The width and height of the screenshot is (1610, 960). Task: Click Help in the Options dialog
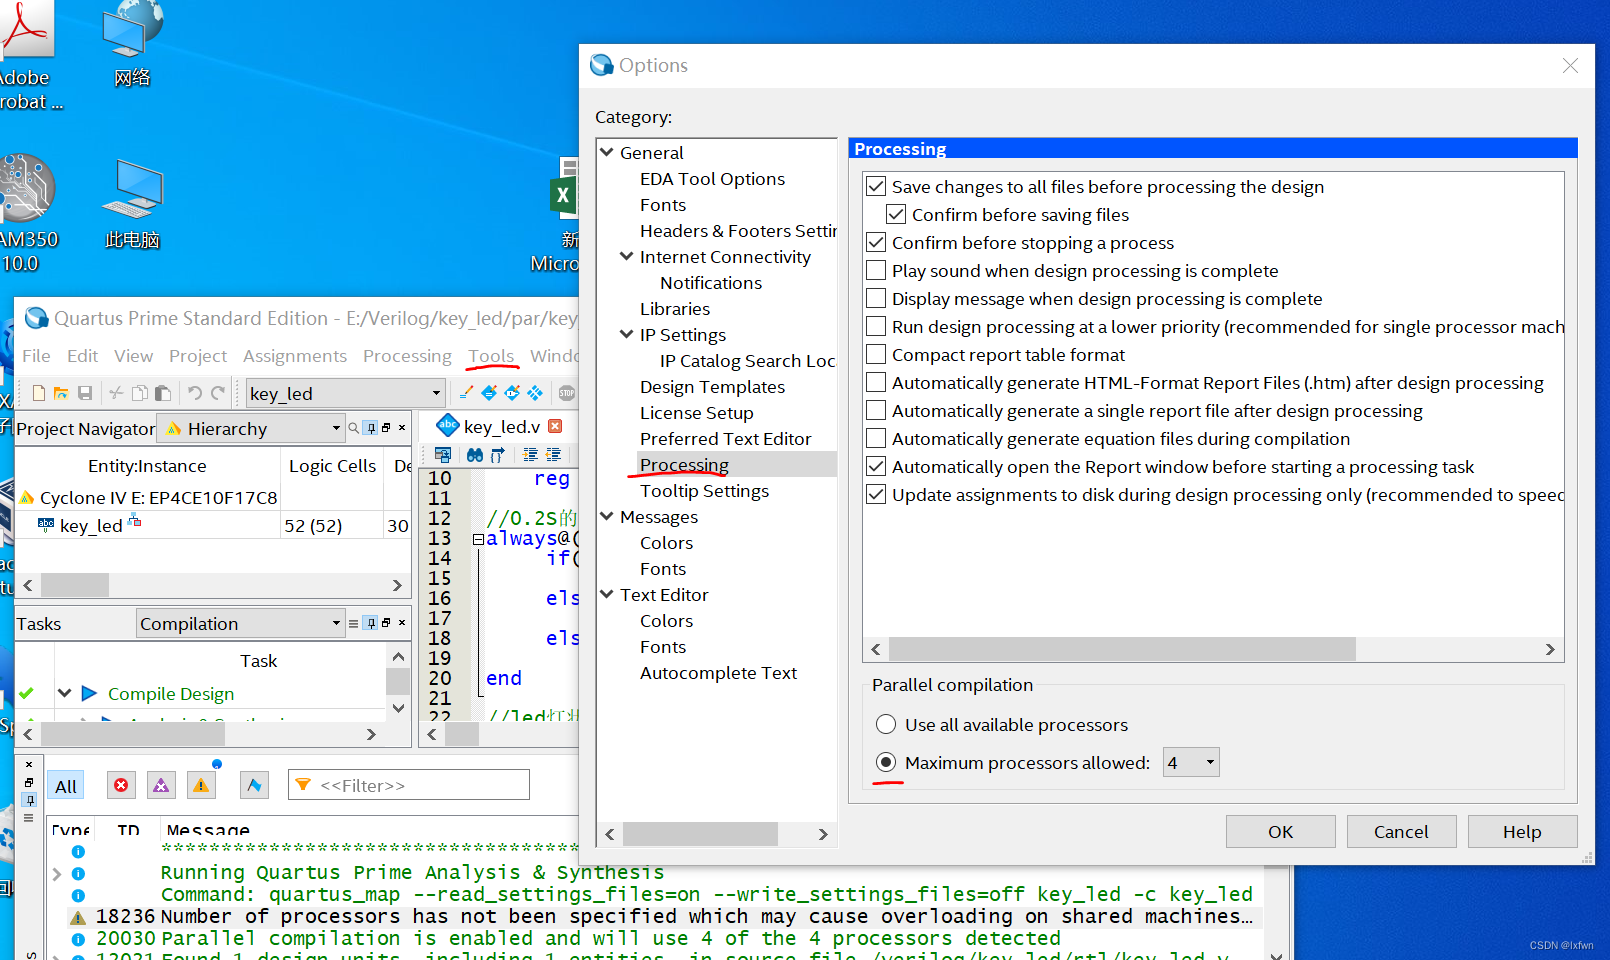pyautogui.click(x=1522, y=832)
